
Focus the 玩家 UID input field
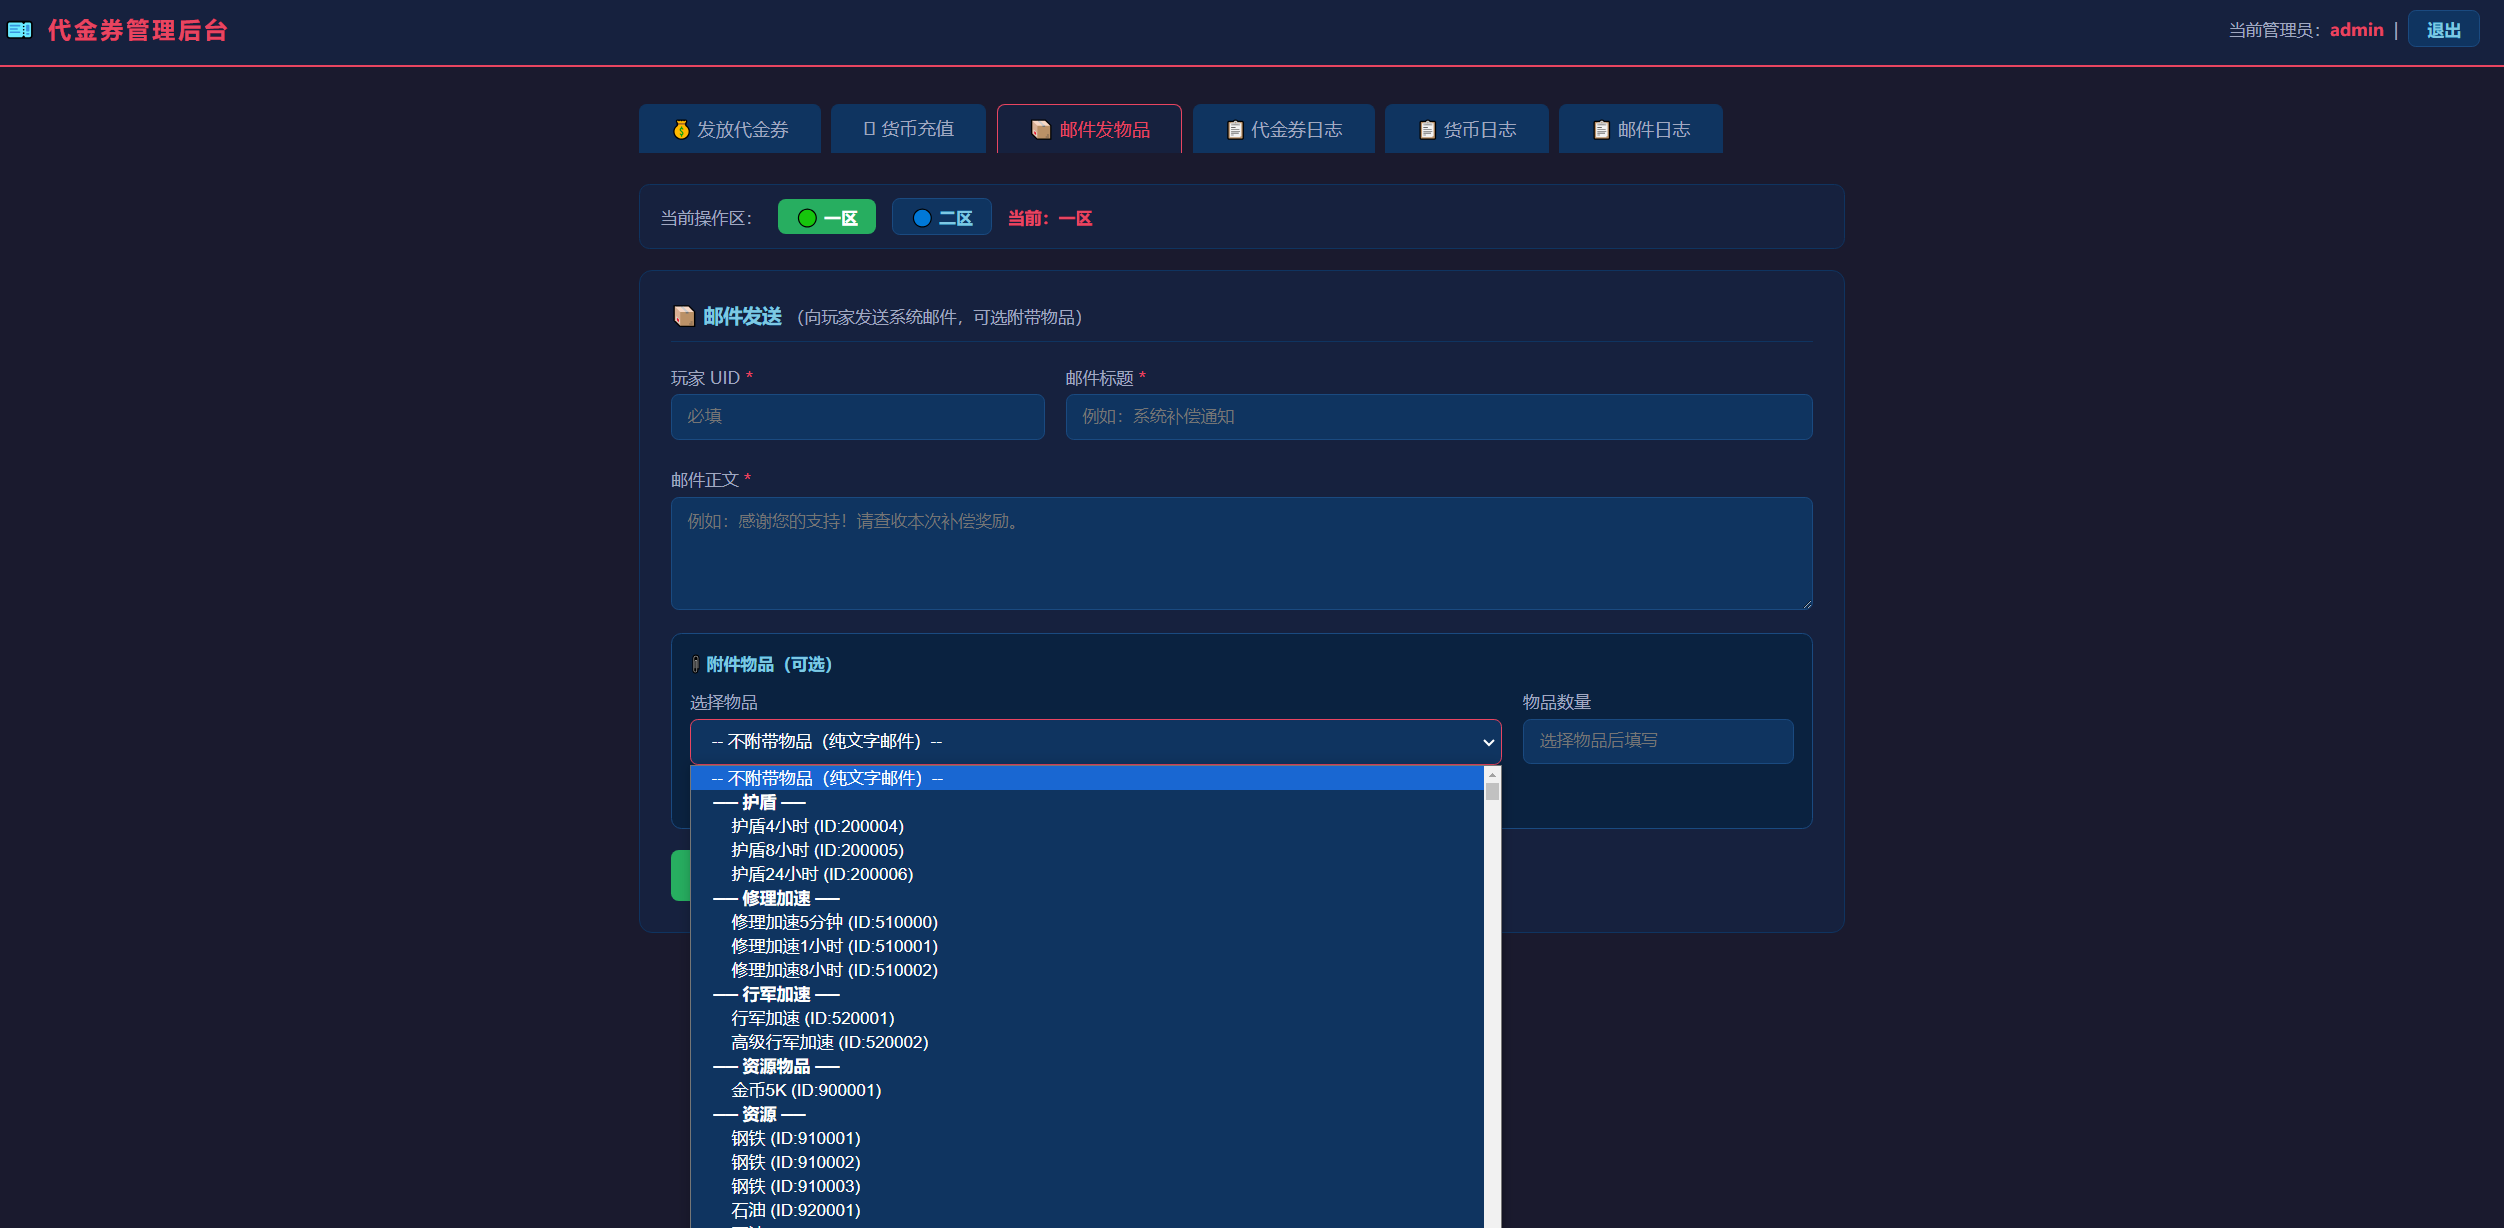pyautogui.click(x=857, y=417)
